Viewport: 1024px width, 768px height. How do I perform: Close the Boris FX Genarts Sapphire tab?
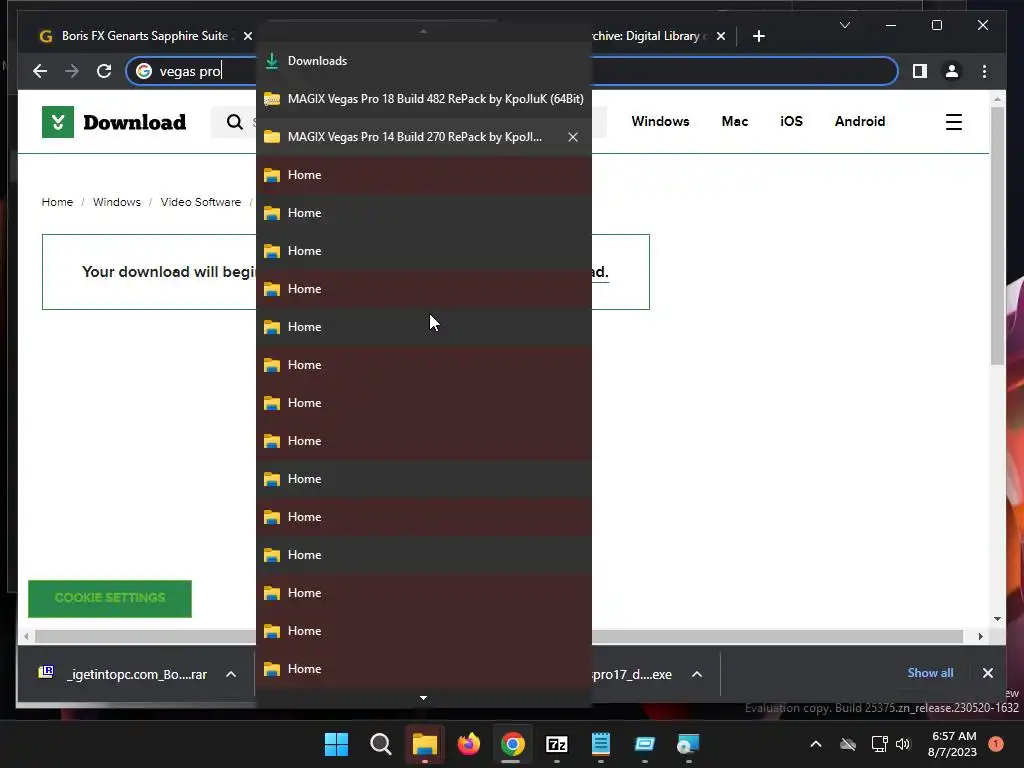pyautogui.click(x=248, y=37)
